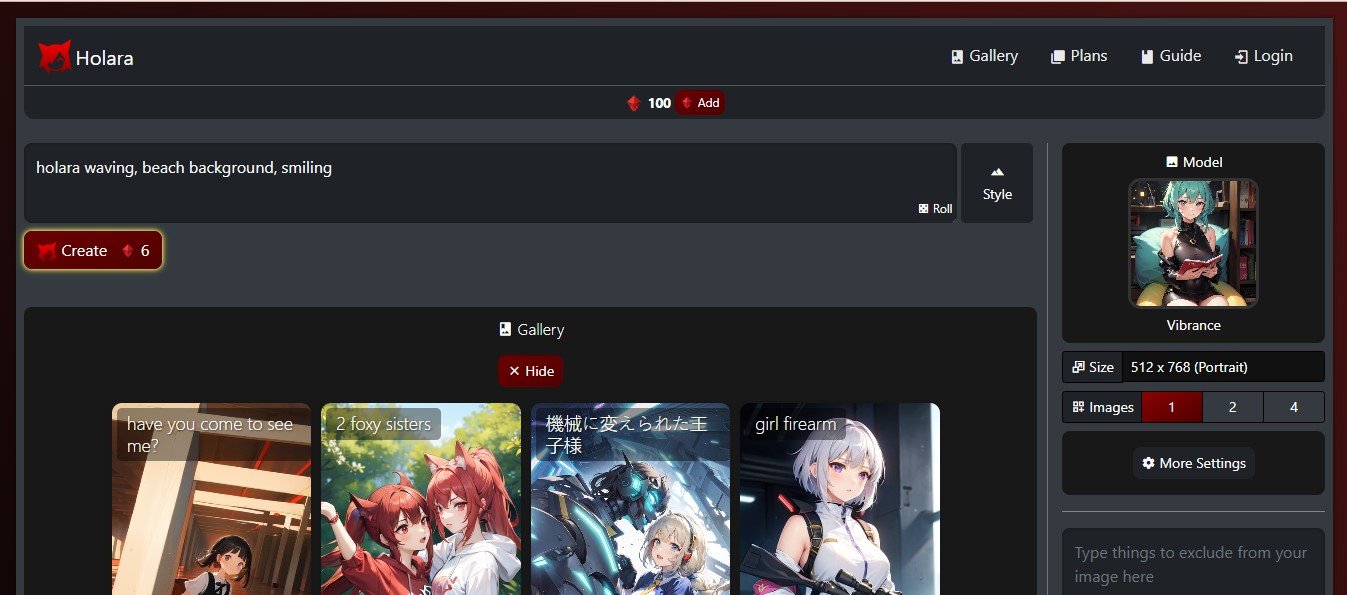Click the red gem credits icon
This screenshot has height=595, width=1347.
pos(633,103)
